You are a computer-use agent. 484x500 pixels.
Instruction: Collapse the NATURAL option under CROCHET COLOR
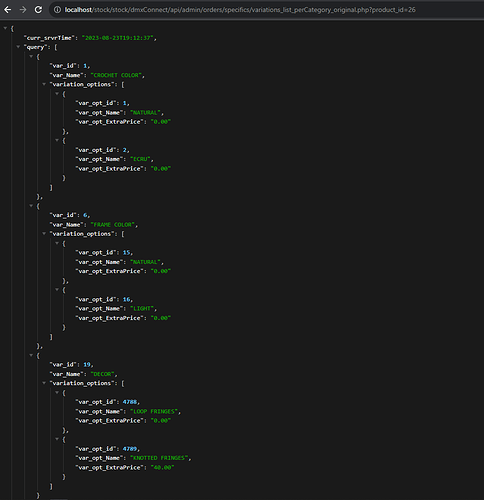tap(57, 93)
